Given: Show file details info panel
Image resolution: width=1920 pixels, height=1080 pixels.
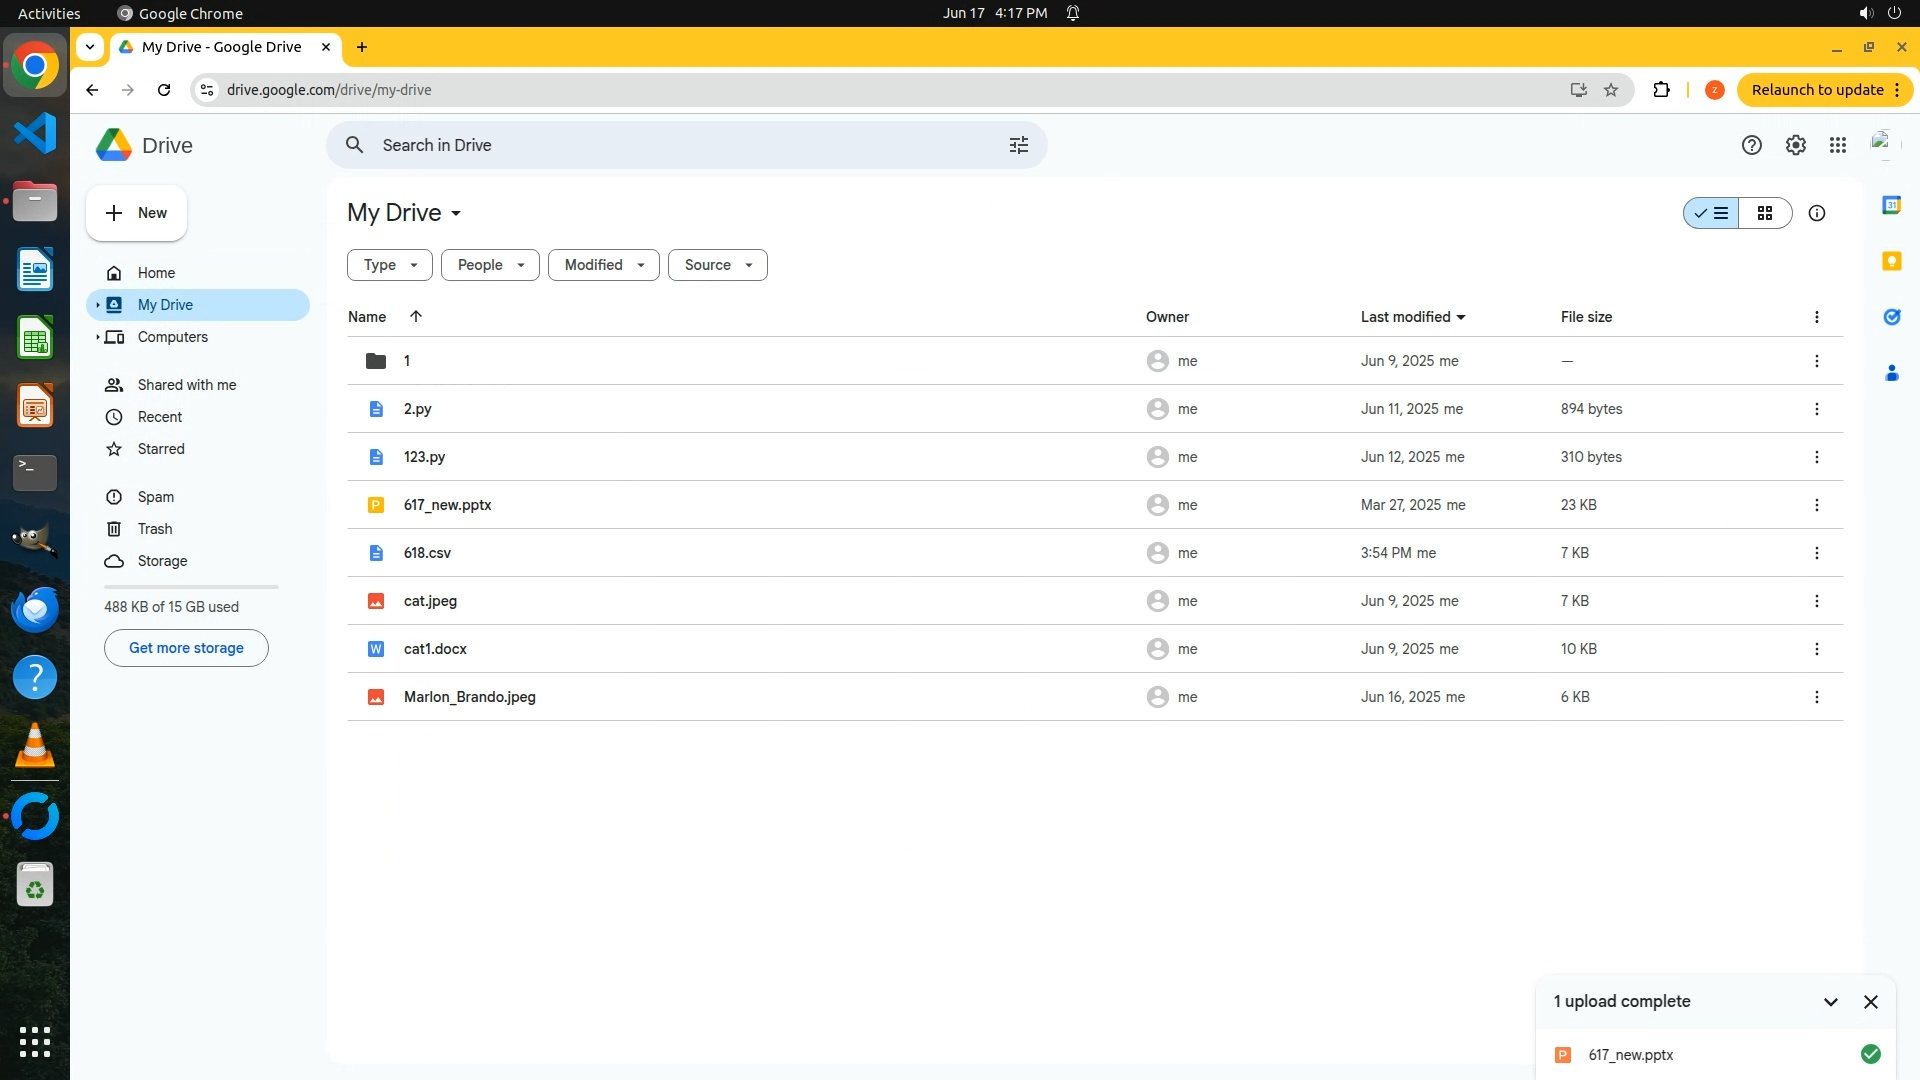Looking at the screenshot, I should coord(1816,213).
